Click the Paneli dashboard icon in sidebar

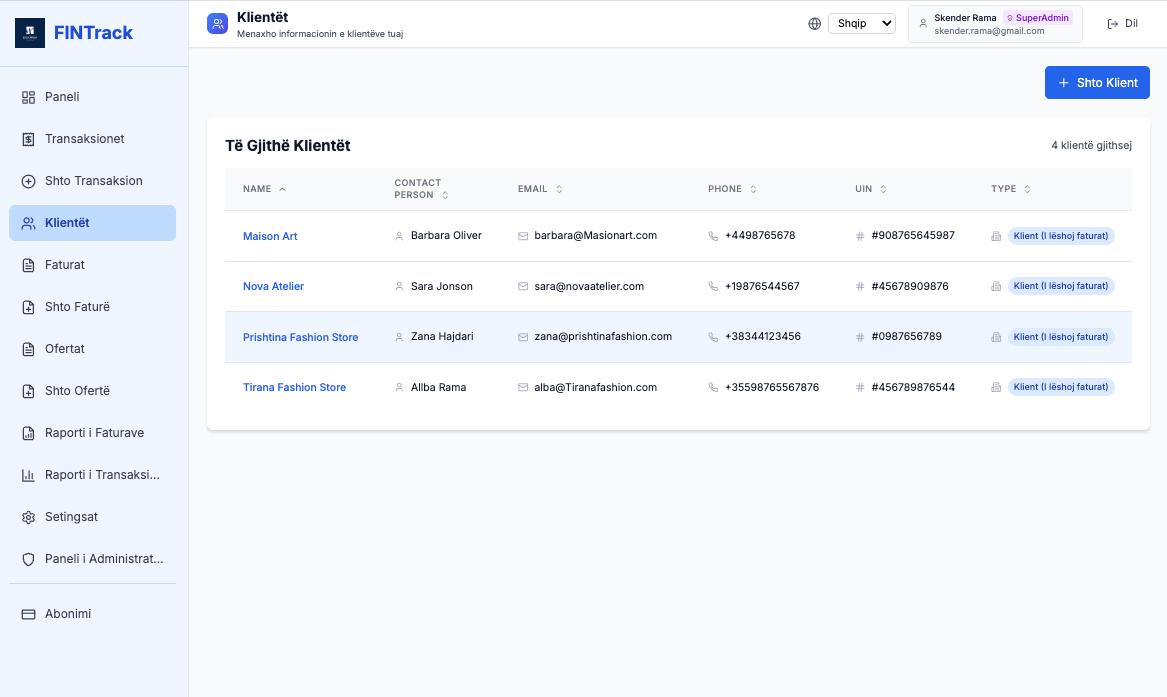(28, 97)
